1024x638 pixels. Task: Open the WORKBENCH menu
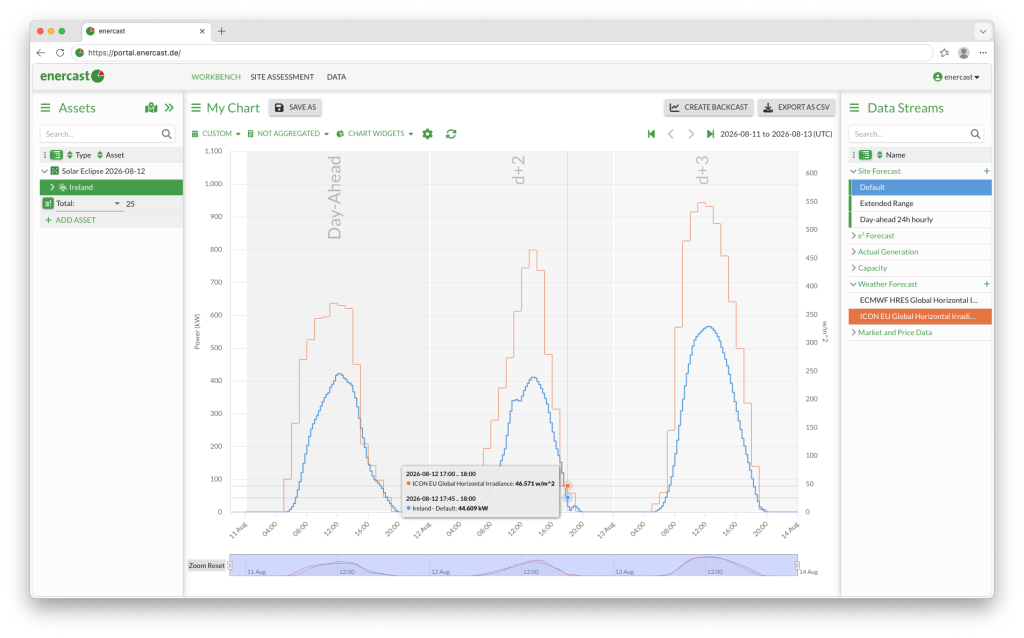click(216, 77)
